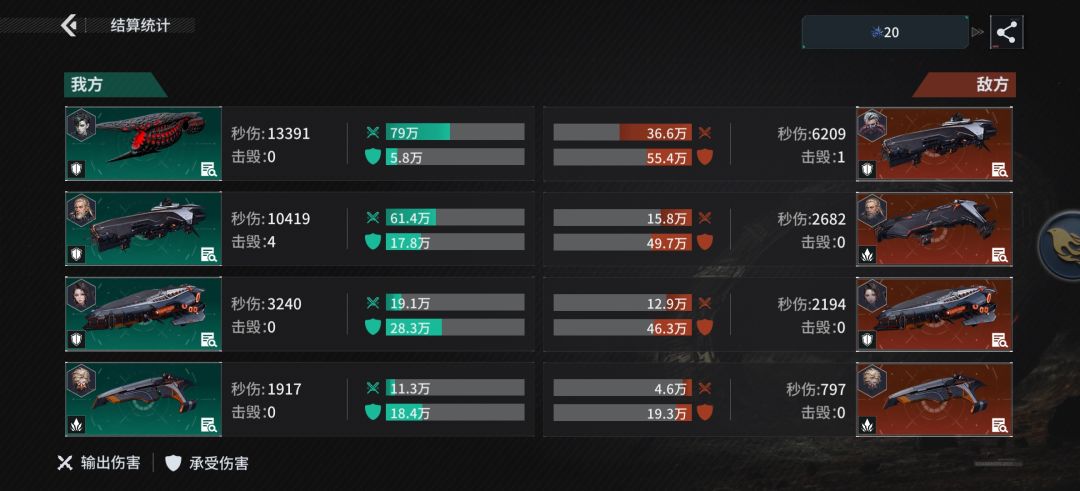Select the 敌方 team header tab
Viewport: 1080px width, 491px height.
964,85
